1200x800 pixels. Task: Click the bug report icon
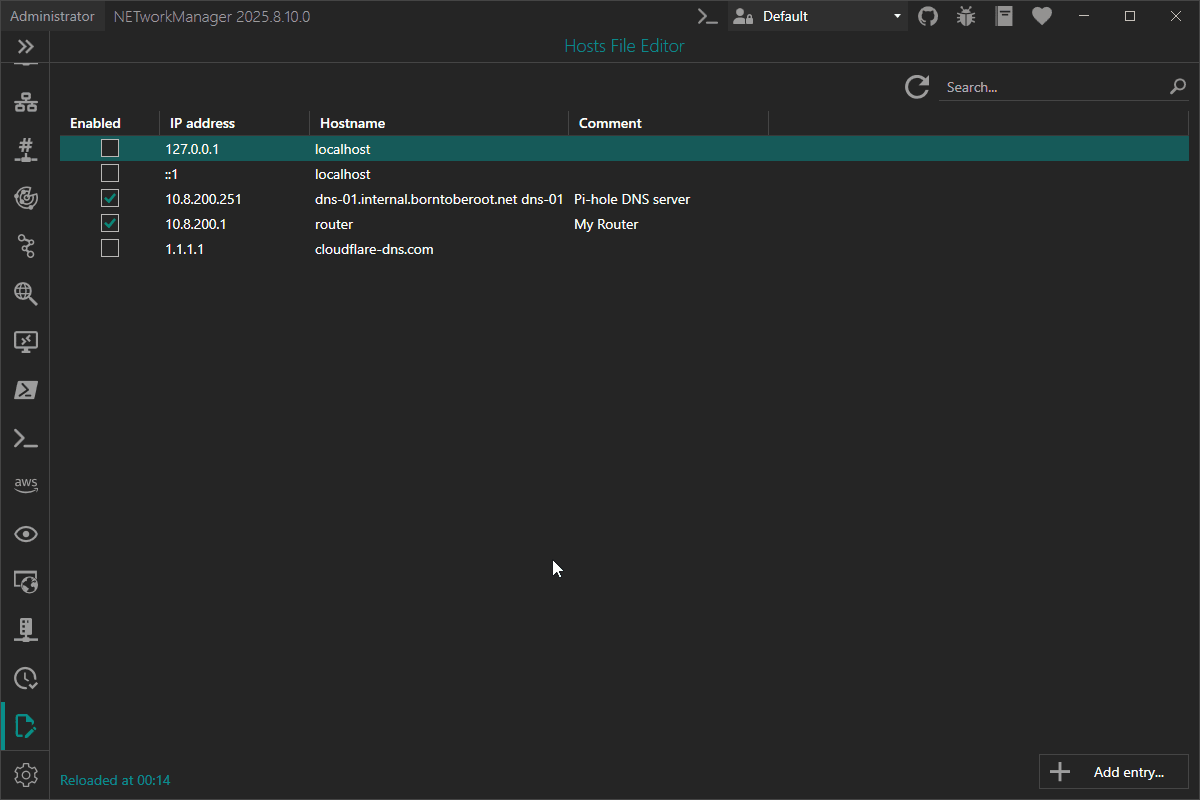(966, 16)
